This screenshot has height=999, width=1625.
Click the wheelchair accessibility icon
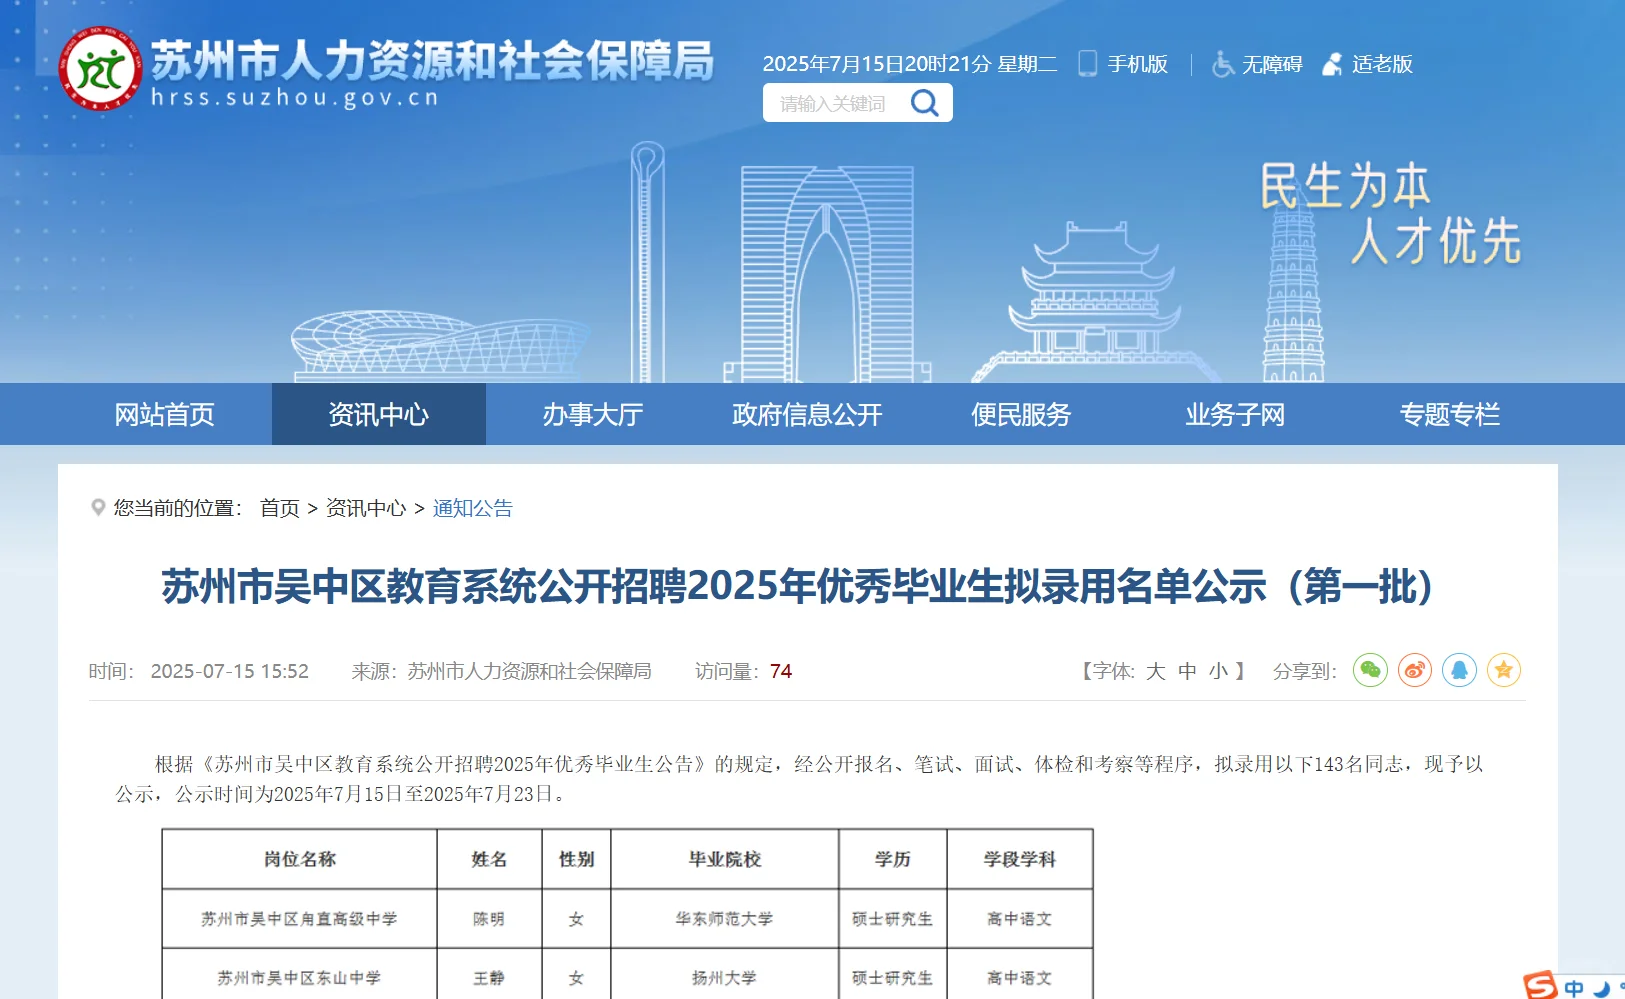tap(1223, 64)
